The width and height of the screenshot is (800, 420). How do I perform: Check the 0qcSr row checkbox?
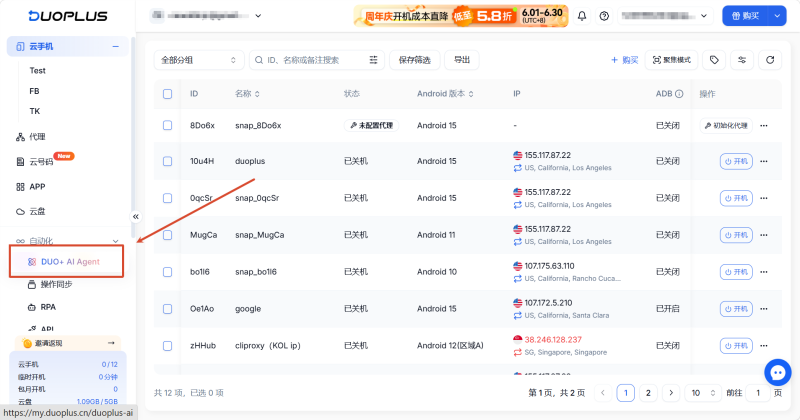[167, 198]
